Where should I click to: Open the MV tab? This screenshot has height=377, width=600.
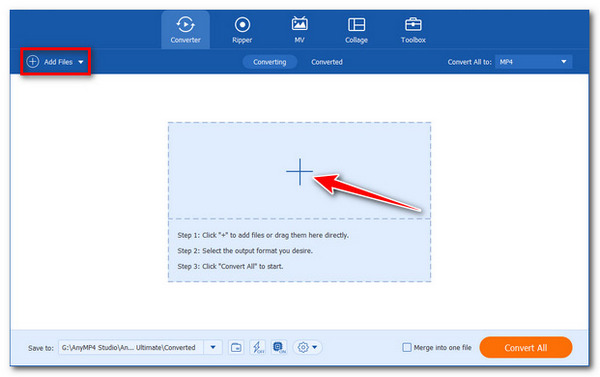[299, 30]
